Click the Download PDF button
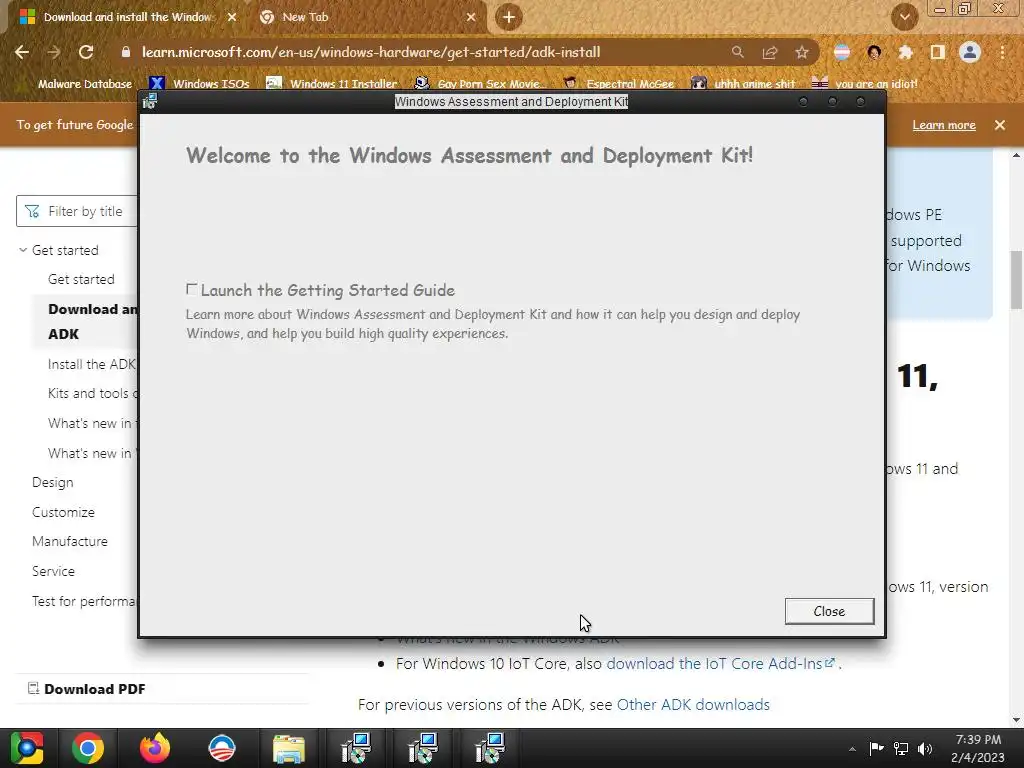The height and width of the screenshot is (768, 1024). pyautogui.click(x=87, y=689)
